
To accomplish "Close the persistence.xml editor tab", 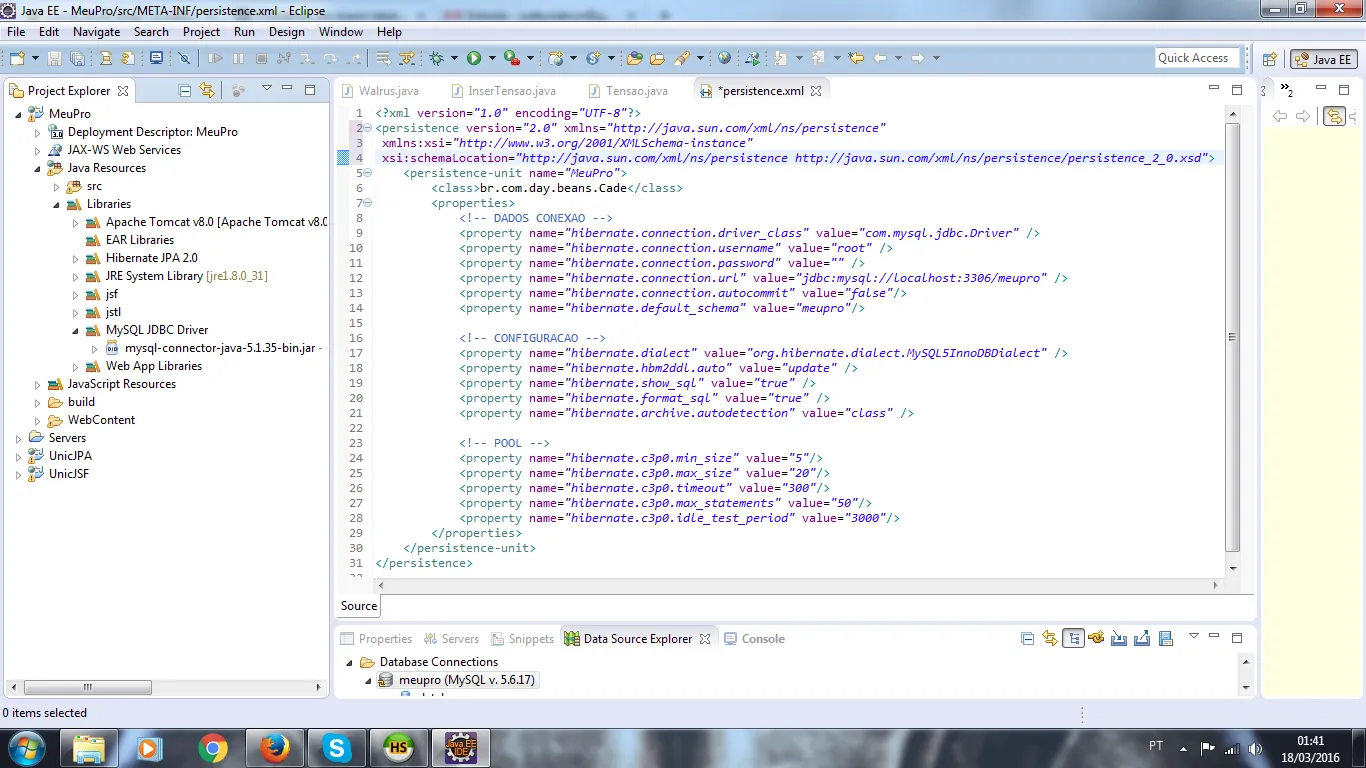I will point(816,91).
